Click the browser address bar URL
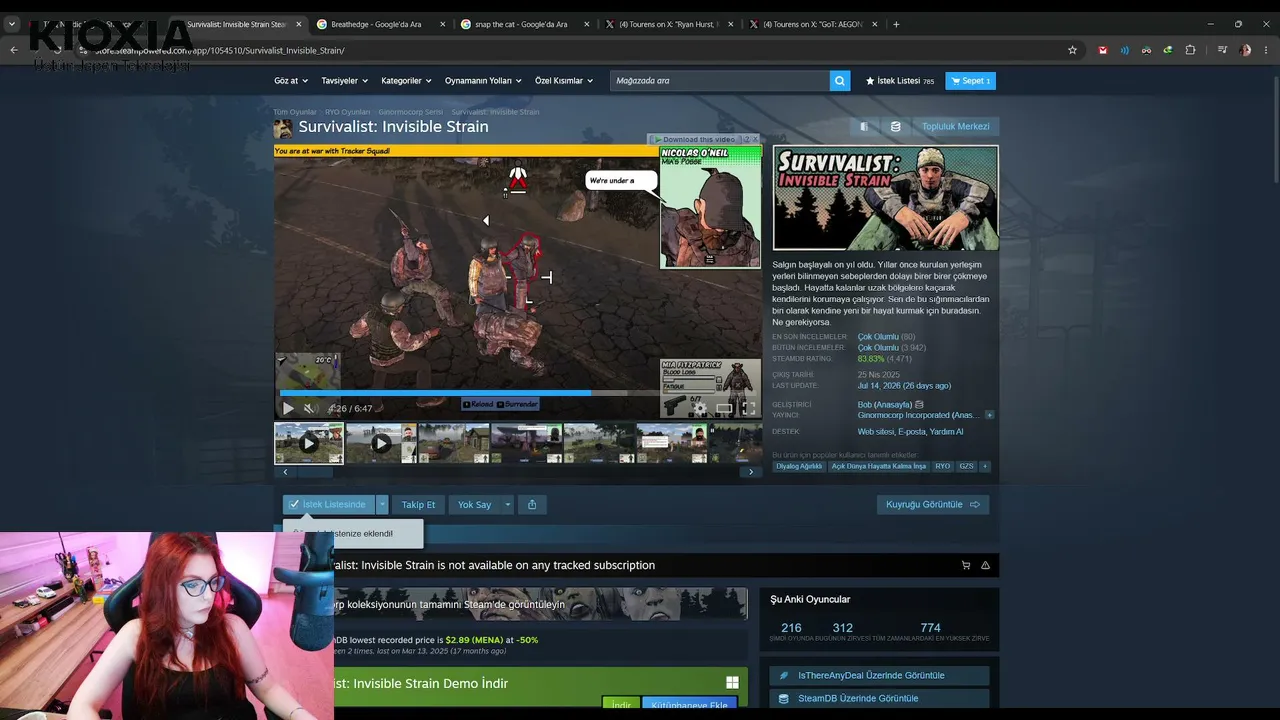The width and height of the screenshot is (1280, 720). (x=220, y=50)
